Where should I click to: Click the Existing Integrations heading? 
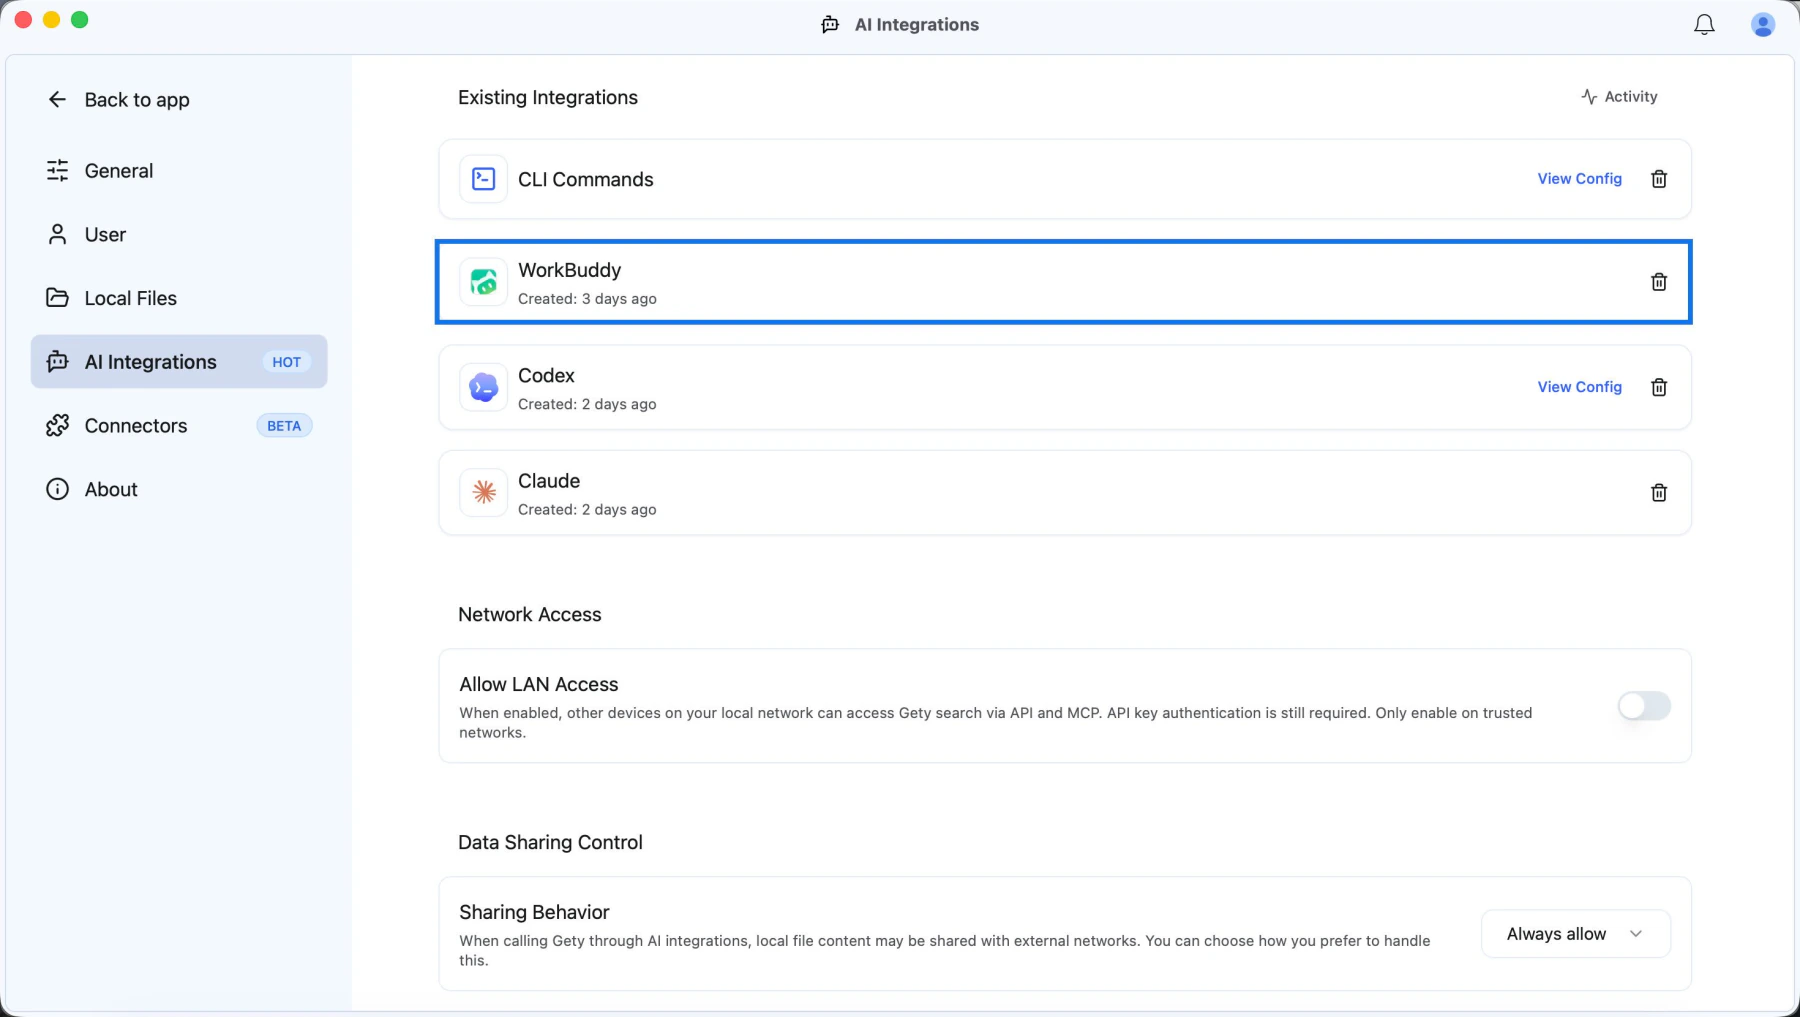tap(548, 97)
